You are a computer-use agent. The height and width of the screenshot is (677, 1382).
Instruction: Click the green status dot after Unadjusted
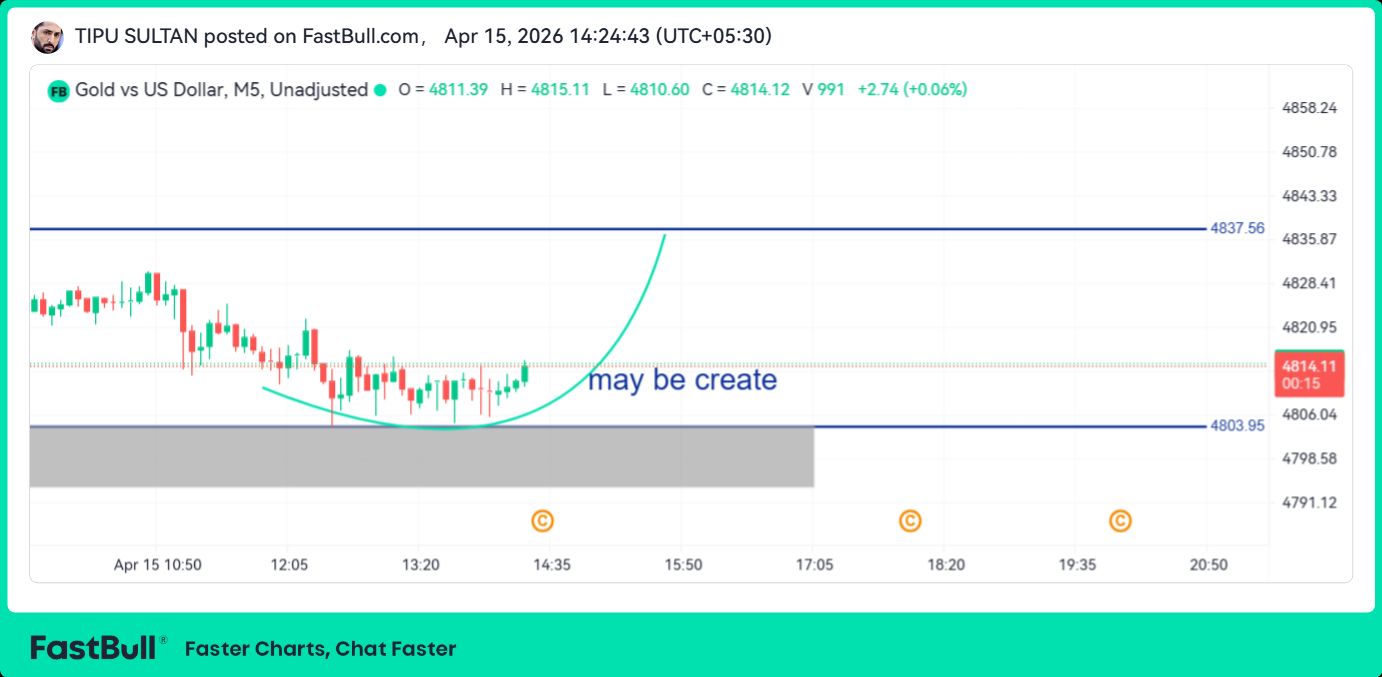[x=380, y=90]
